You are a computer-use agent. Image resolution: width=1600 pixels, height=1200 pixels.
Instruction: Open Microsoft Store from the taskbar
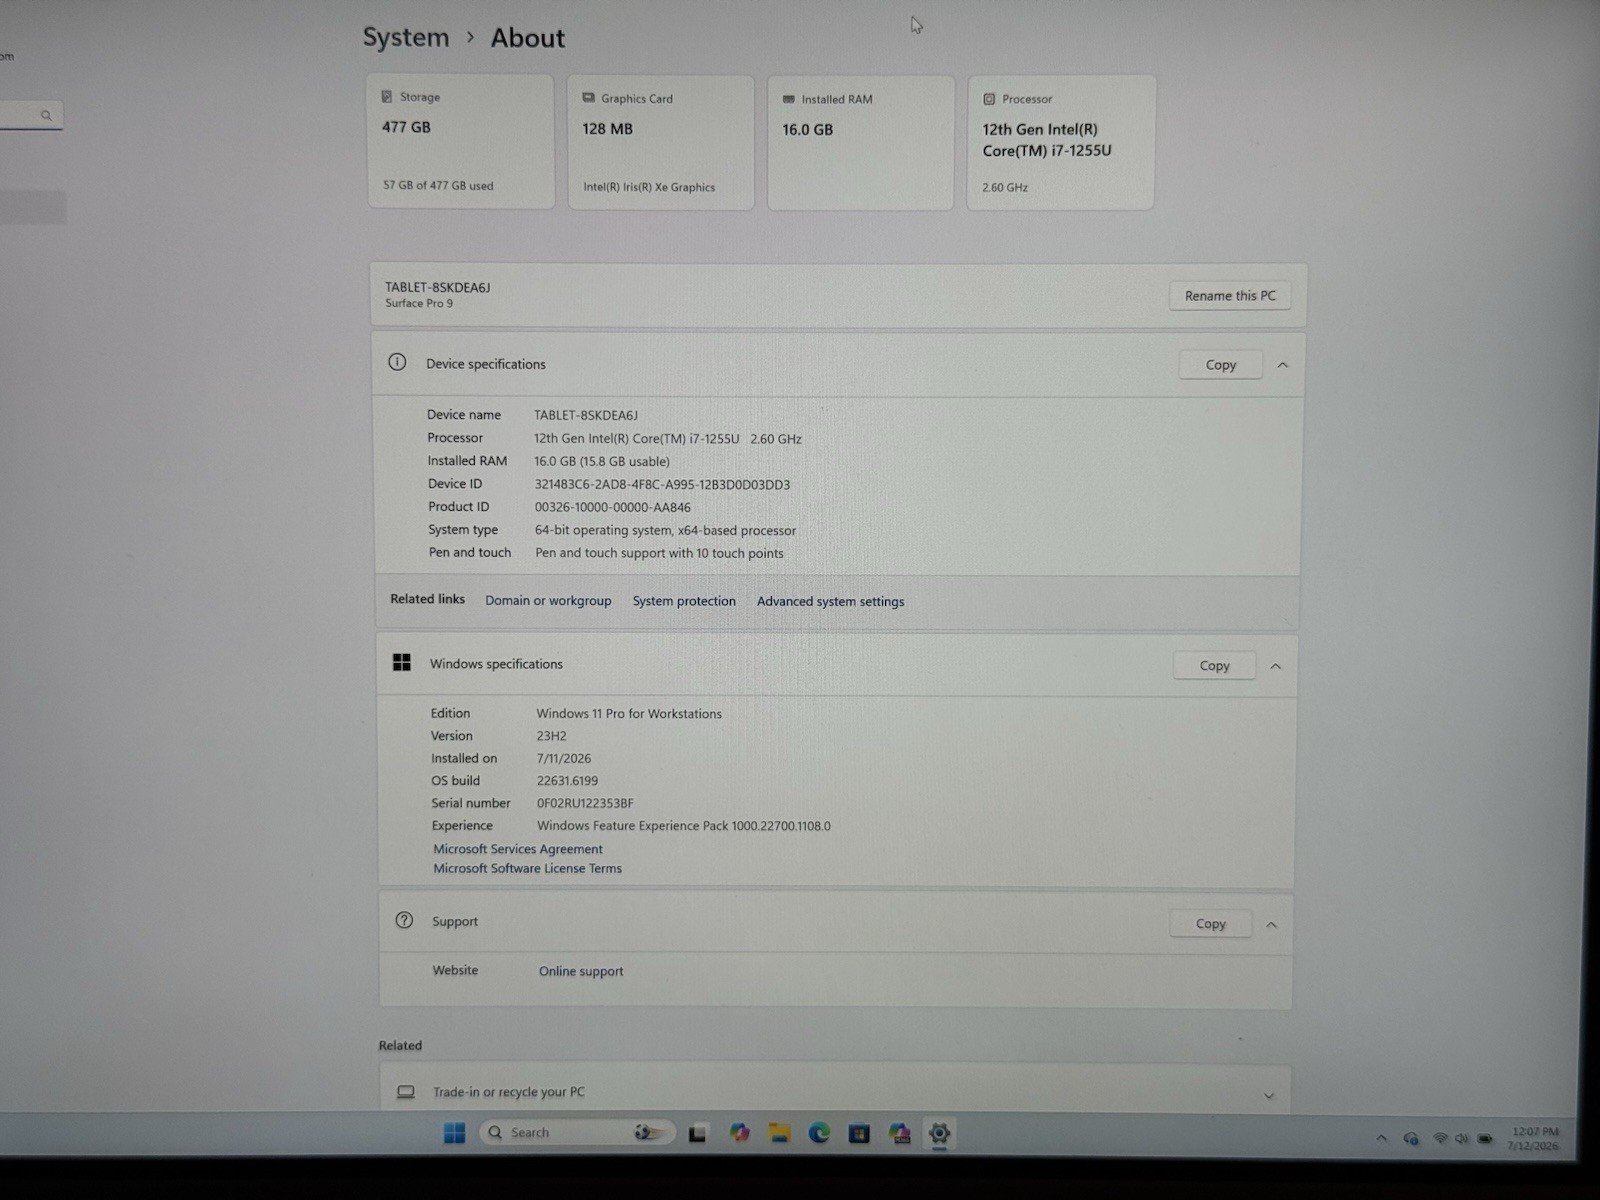tap(859, 1134)
